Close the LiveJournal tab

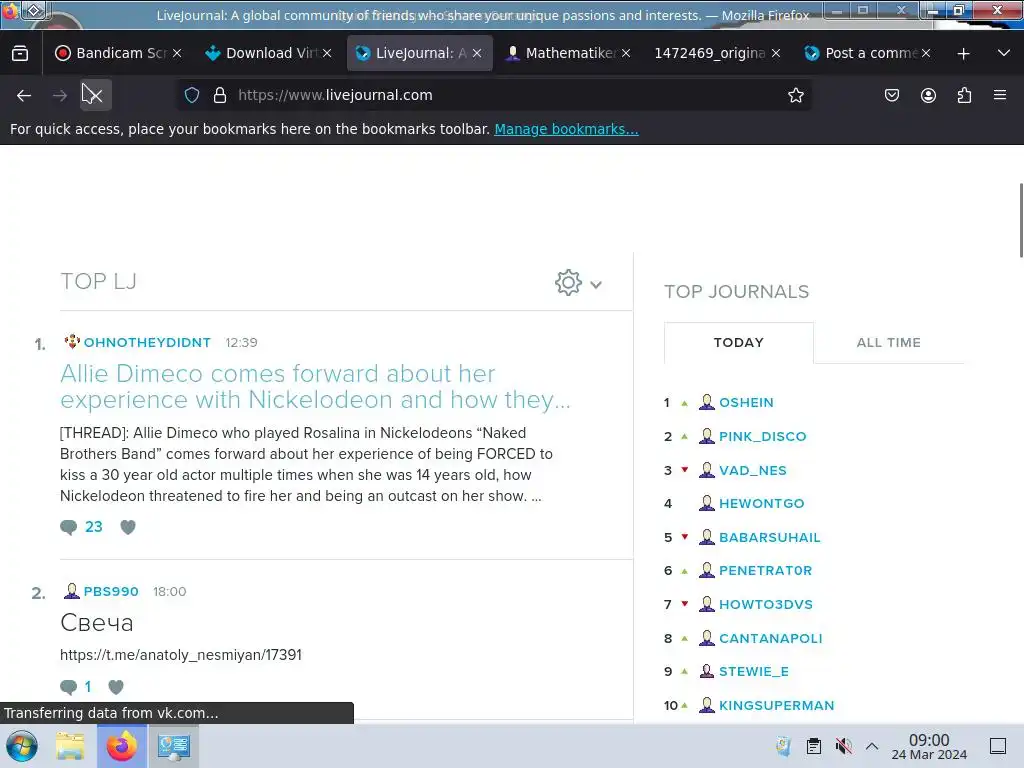coord(477,54)
